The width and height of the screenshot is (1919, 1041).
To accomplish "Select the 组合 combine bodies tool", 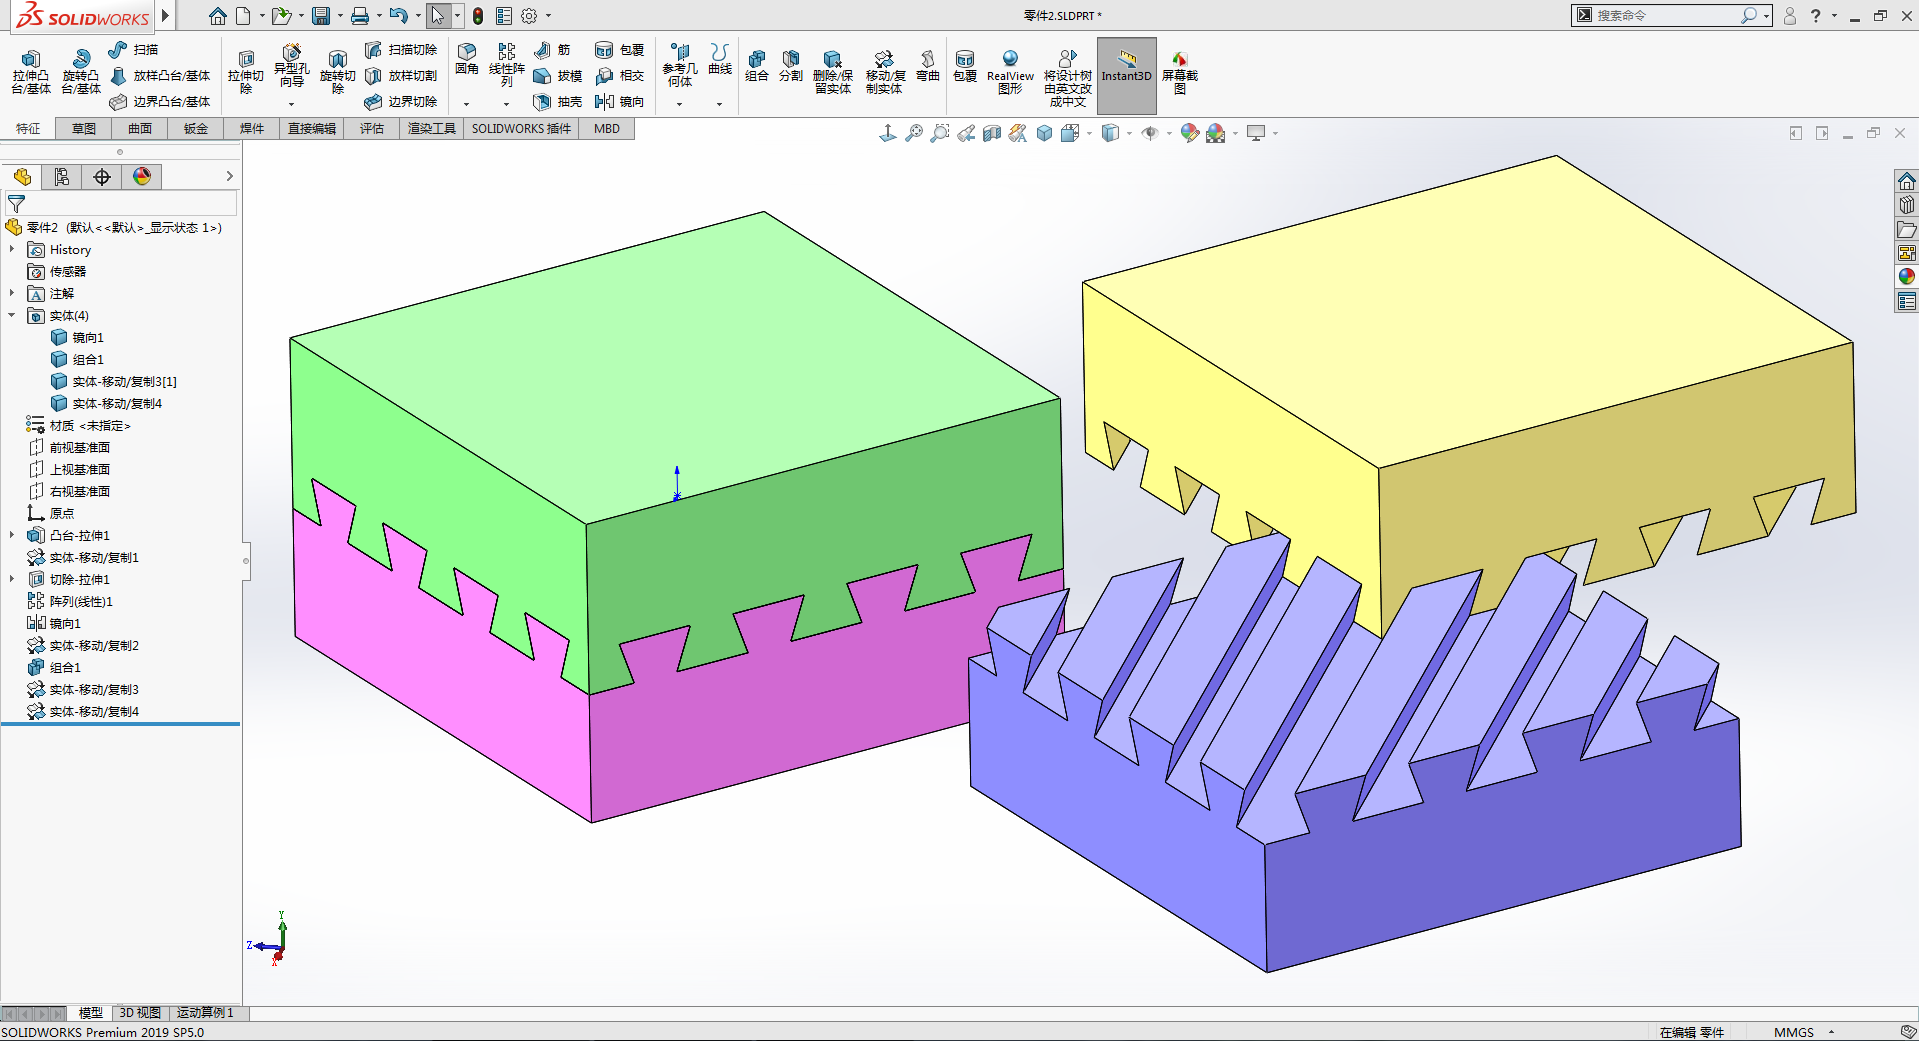I will pos(757,66).
